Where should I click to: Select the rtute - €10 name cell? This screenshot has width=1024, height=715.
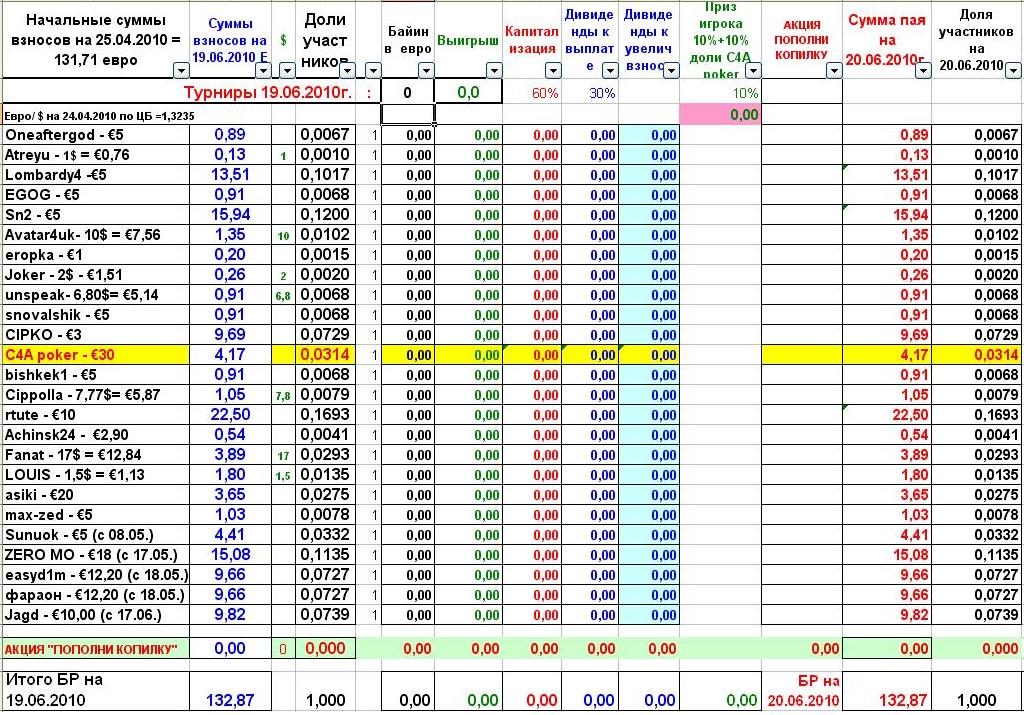(95, 415)
